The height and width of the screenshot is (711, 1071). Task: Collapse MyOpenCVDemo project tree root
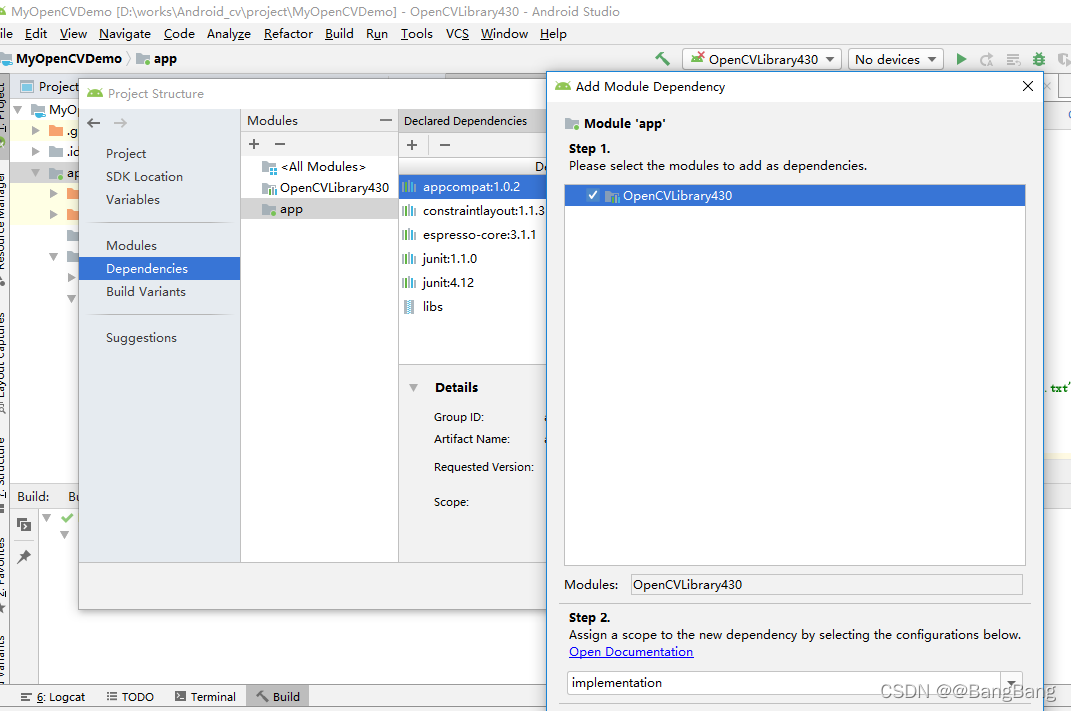click(x=18, y=109)
